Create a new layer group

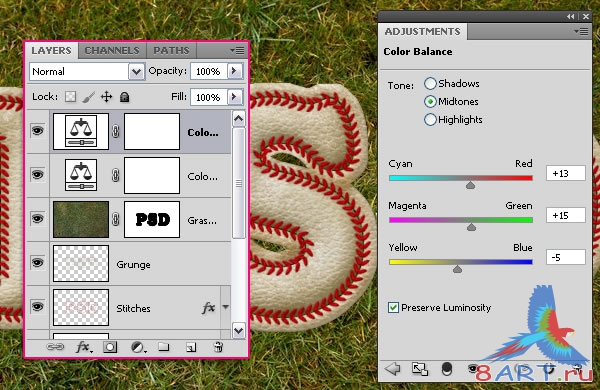click(164, 347)
